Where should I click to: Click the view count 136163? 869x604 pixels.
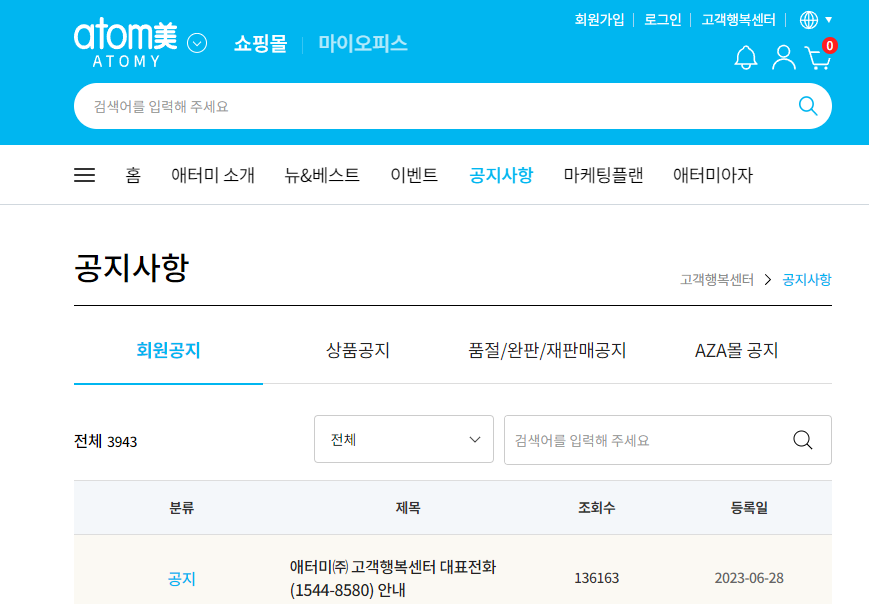point(596,578)
